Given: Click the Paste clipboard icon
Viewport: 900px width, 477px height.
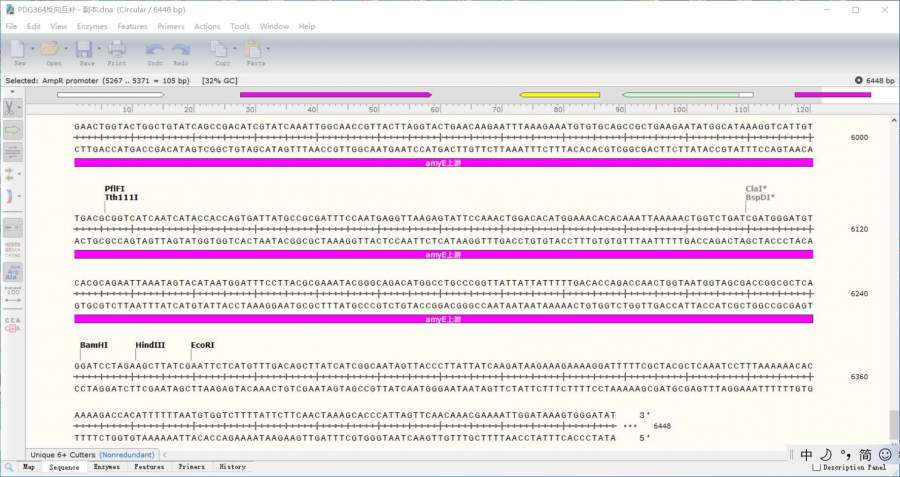Looking at the screenshot, I should (253, 49).
